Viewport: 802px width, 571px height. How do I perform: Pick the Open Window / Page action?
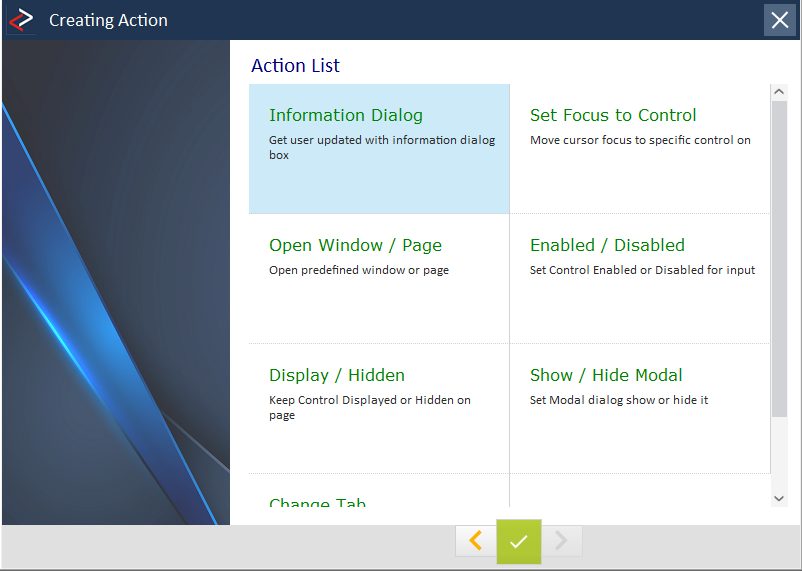[379, 278]
